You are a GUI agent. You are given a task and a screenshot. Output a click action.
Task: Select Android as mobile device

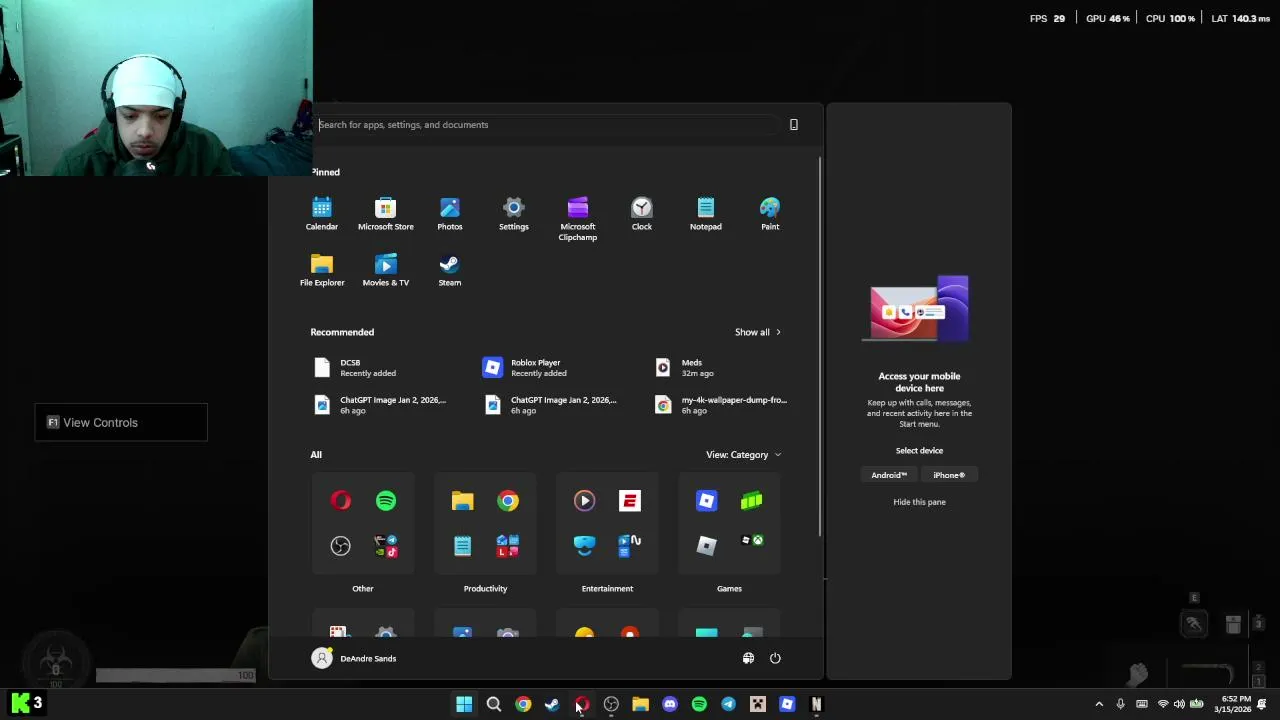point(889,475)
